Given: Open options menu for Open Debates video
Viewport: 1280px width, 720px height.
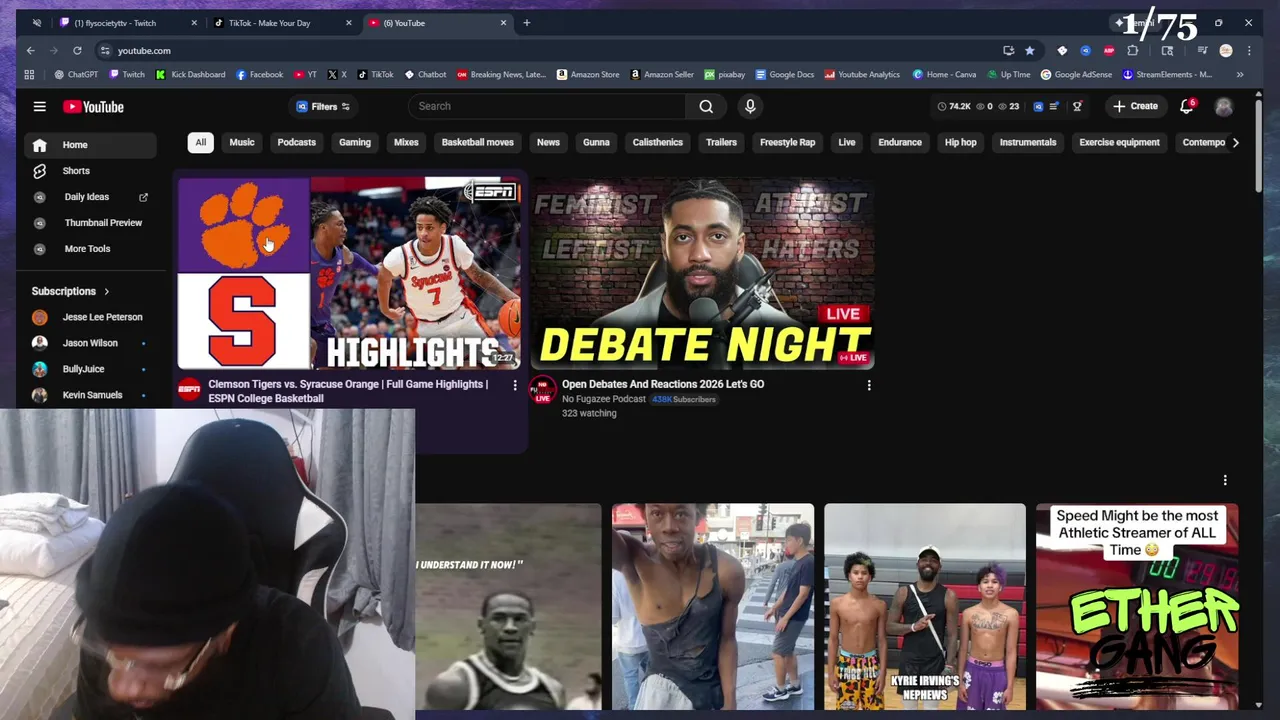Looking at the screenshot, I should click(869, 385).
